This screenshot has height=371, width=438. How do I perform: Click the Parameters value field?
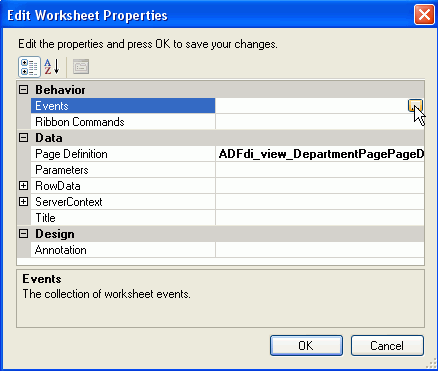[320, 170]
